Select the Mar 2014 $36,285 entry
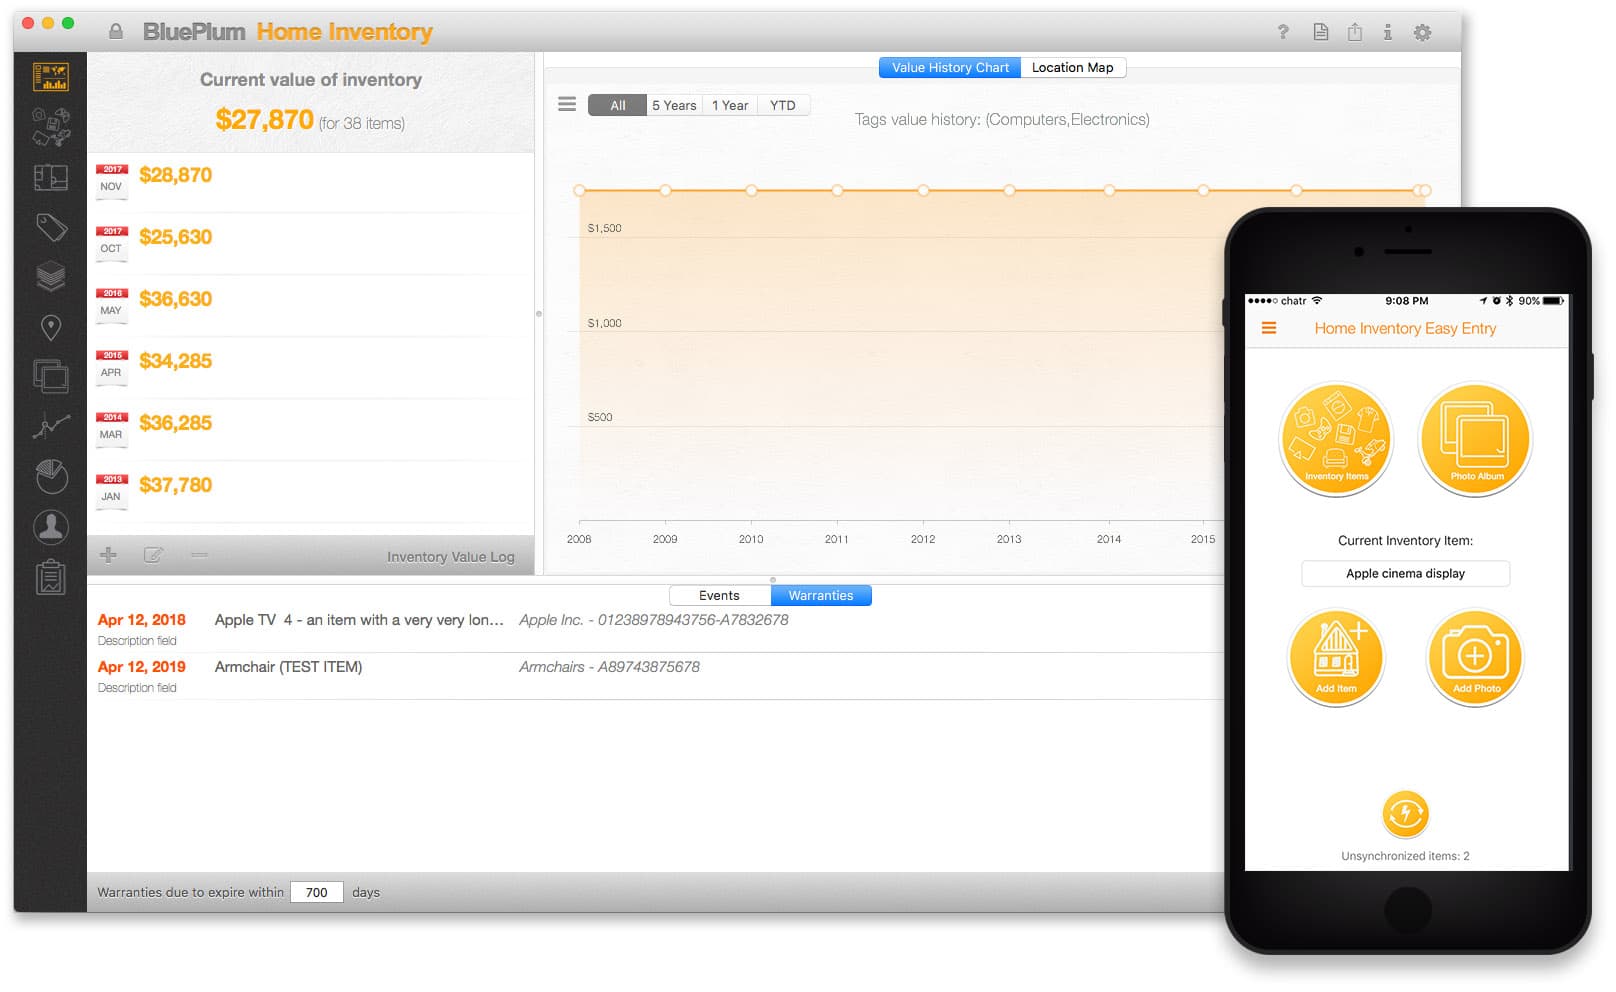This screenshot has height=992, width=1616. pyautogui.click(x=311, y=430)
